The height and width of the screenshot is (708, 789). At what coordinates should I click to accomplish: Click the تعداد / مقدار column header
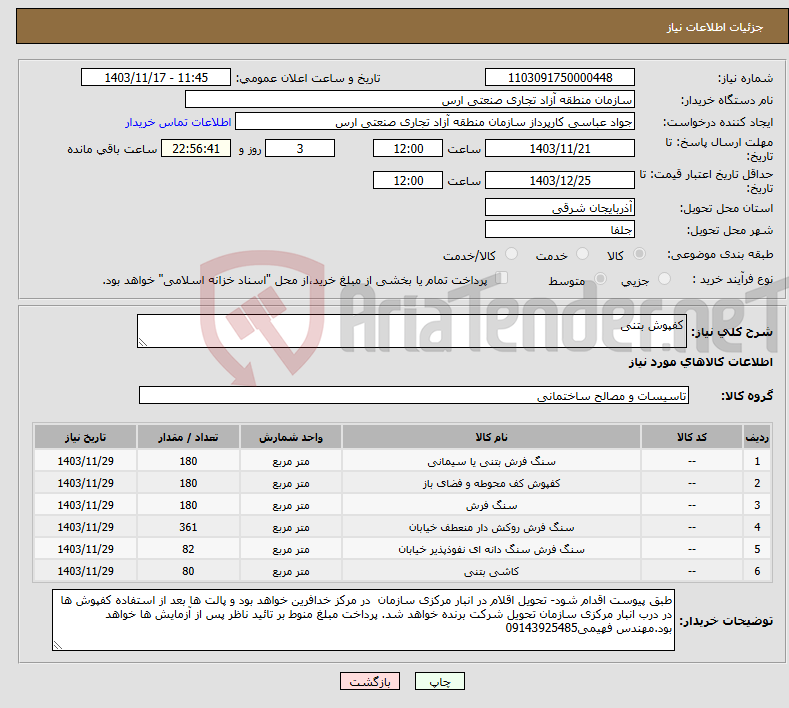point(188,437)
